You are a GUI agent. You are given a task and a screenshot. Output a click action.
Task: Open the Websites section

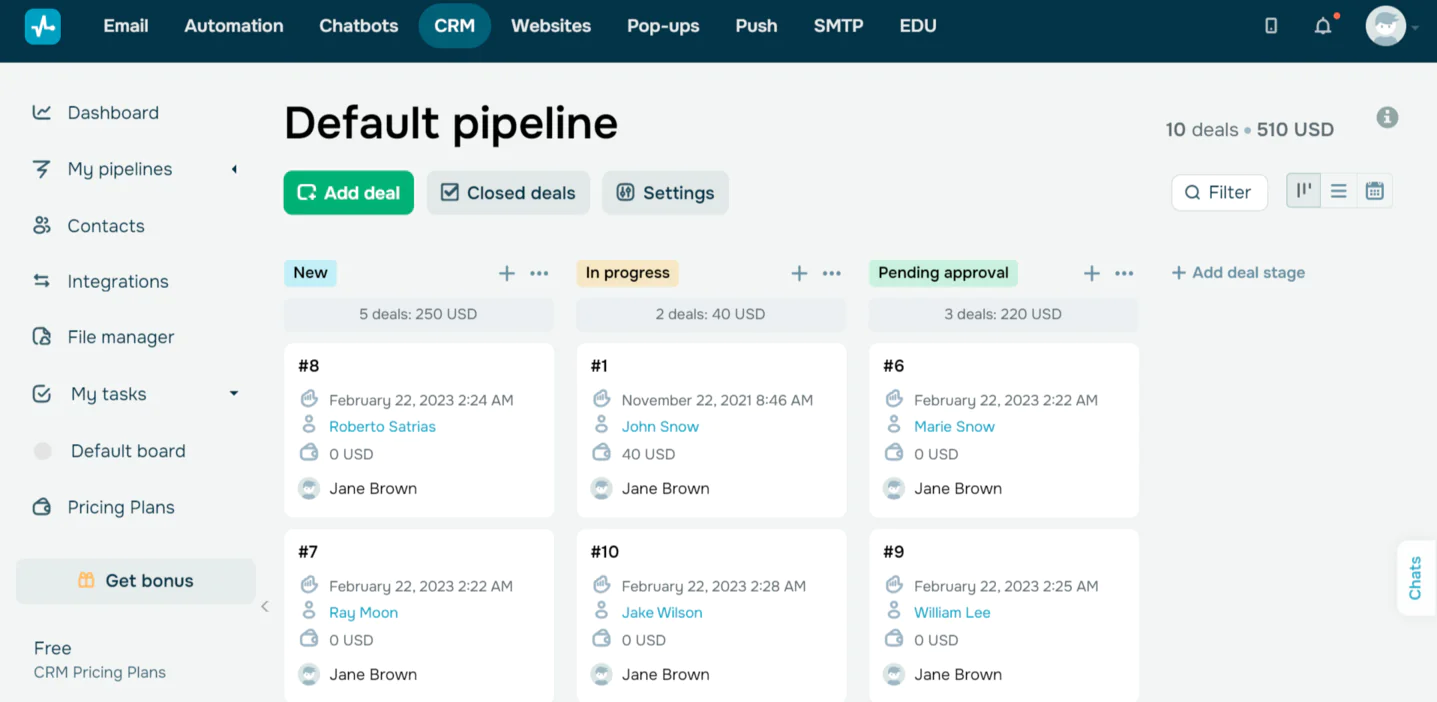click(551, 26)
